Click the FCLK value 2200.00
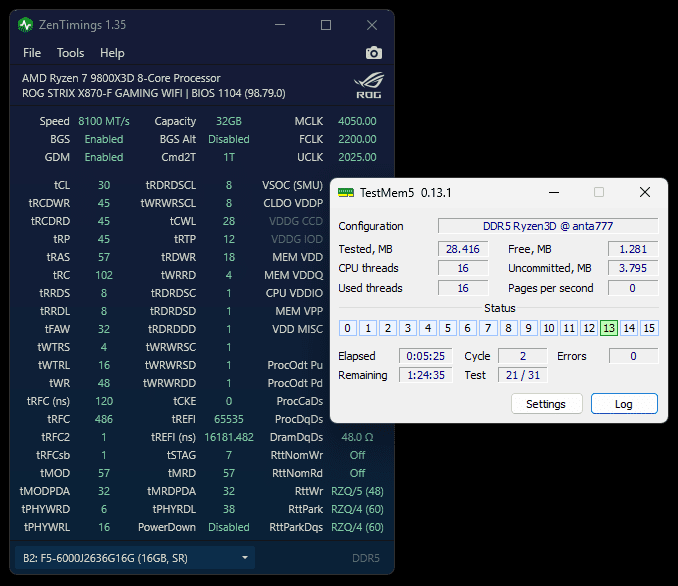This screenshot has height=586, width=678. pyautogui.click(x=357, y=139)
